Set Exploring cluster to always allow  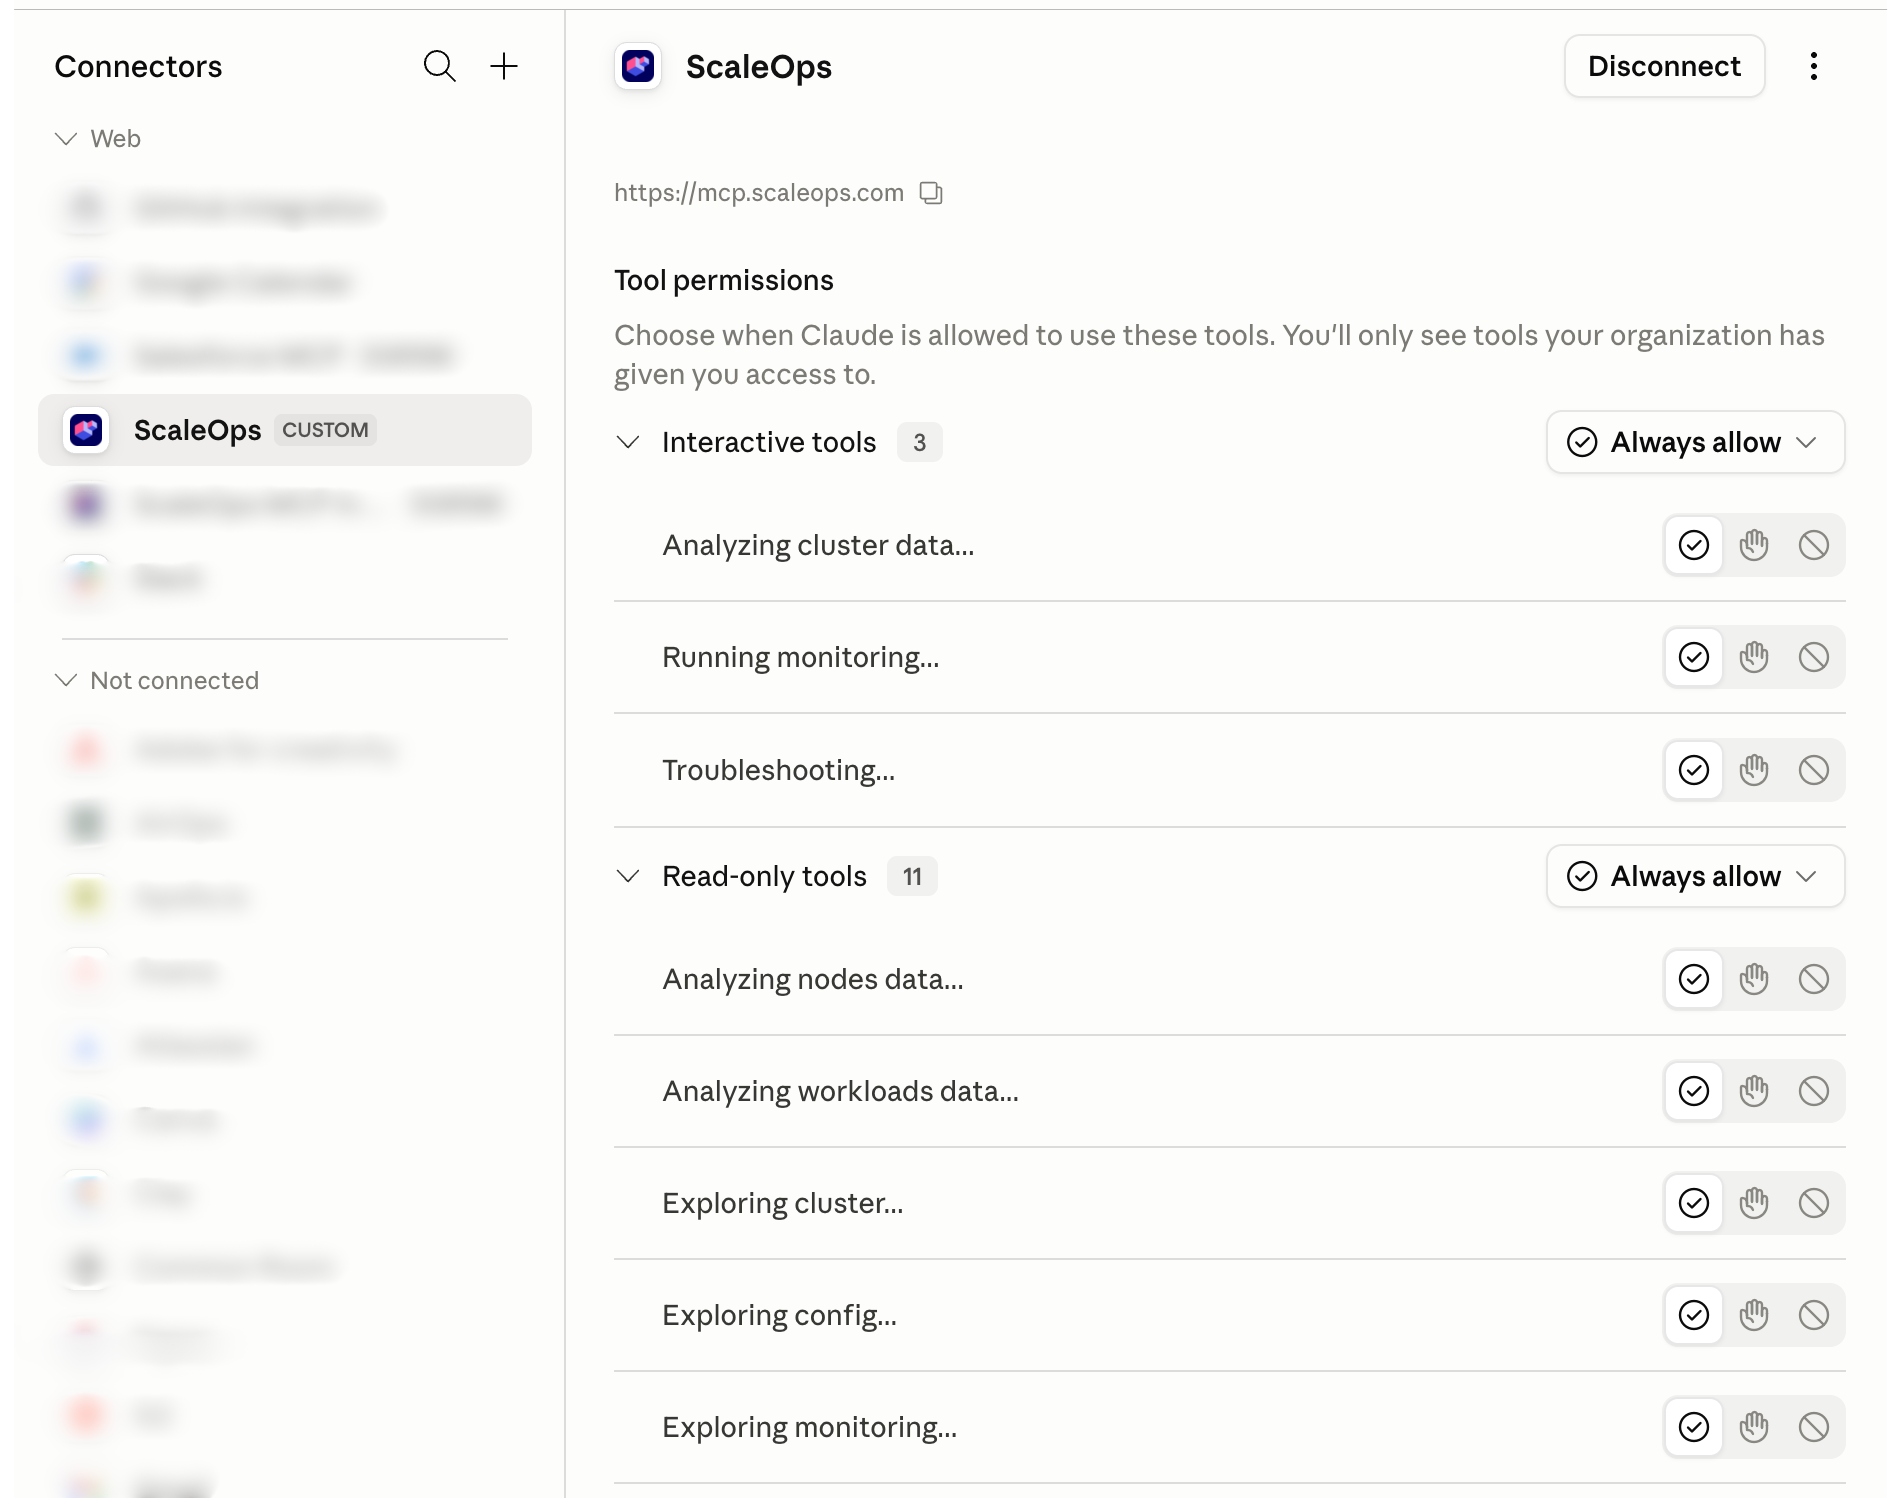(x=1693, y=1203)
